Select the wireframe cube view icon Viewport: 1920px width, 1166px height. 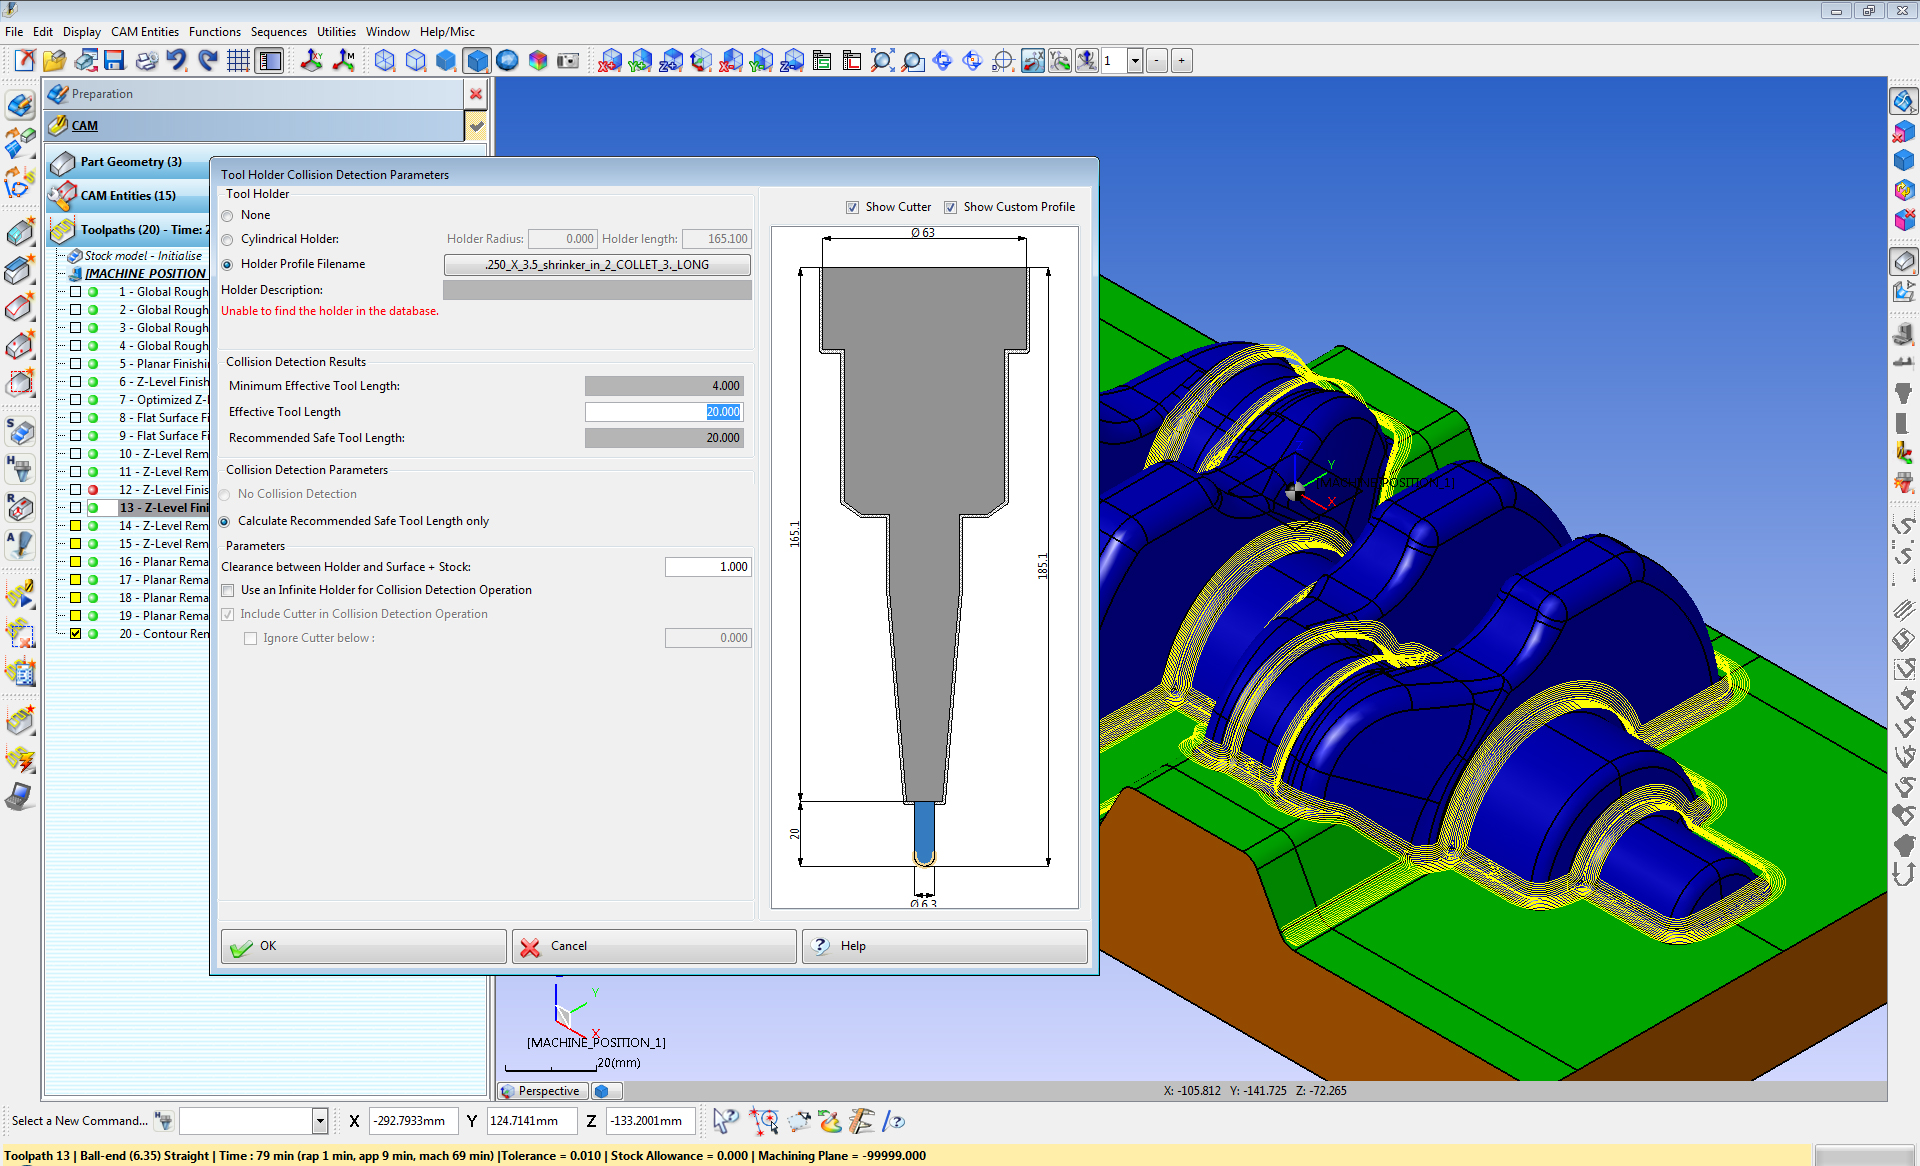(385, 61)
